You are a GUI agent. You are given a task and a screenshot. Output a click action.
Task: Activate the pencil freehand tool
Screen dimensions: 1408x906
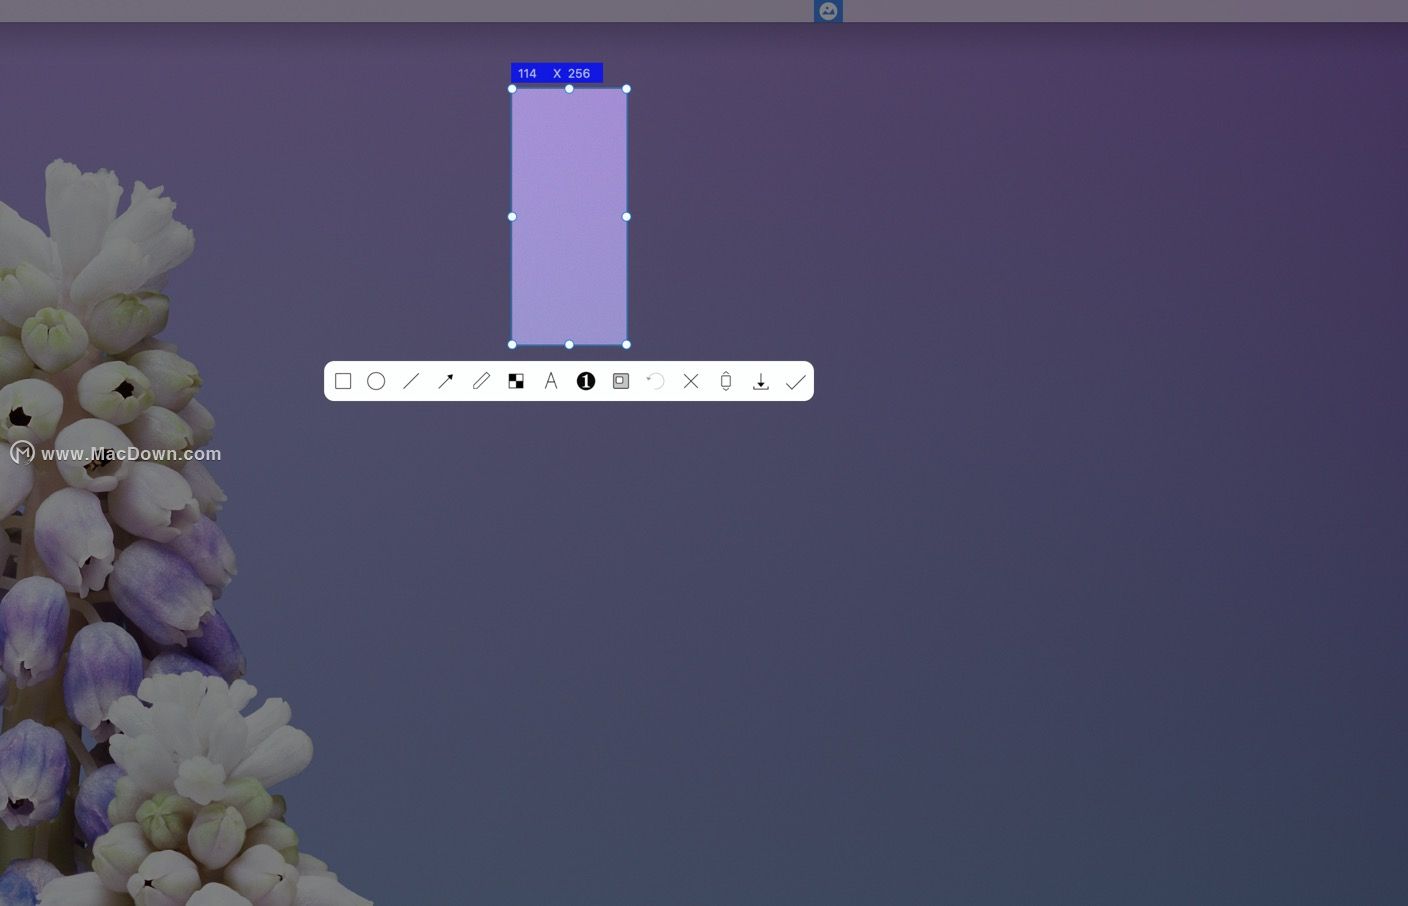(481, 381)
